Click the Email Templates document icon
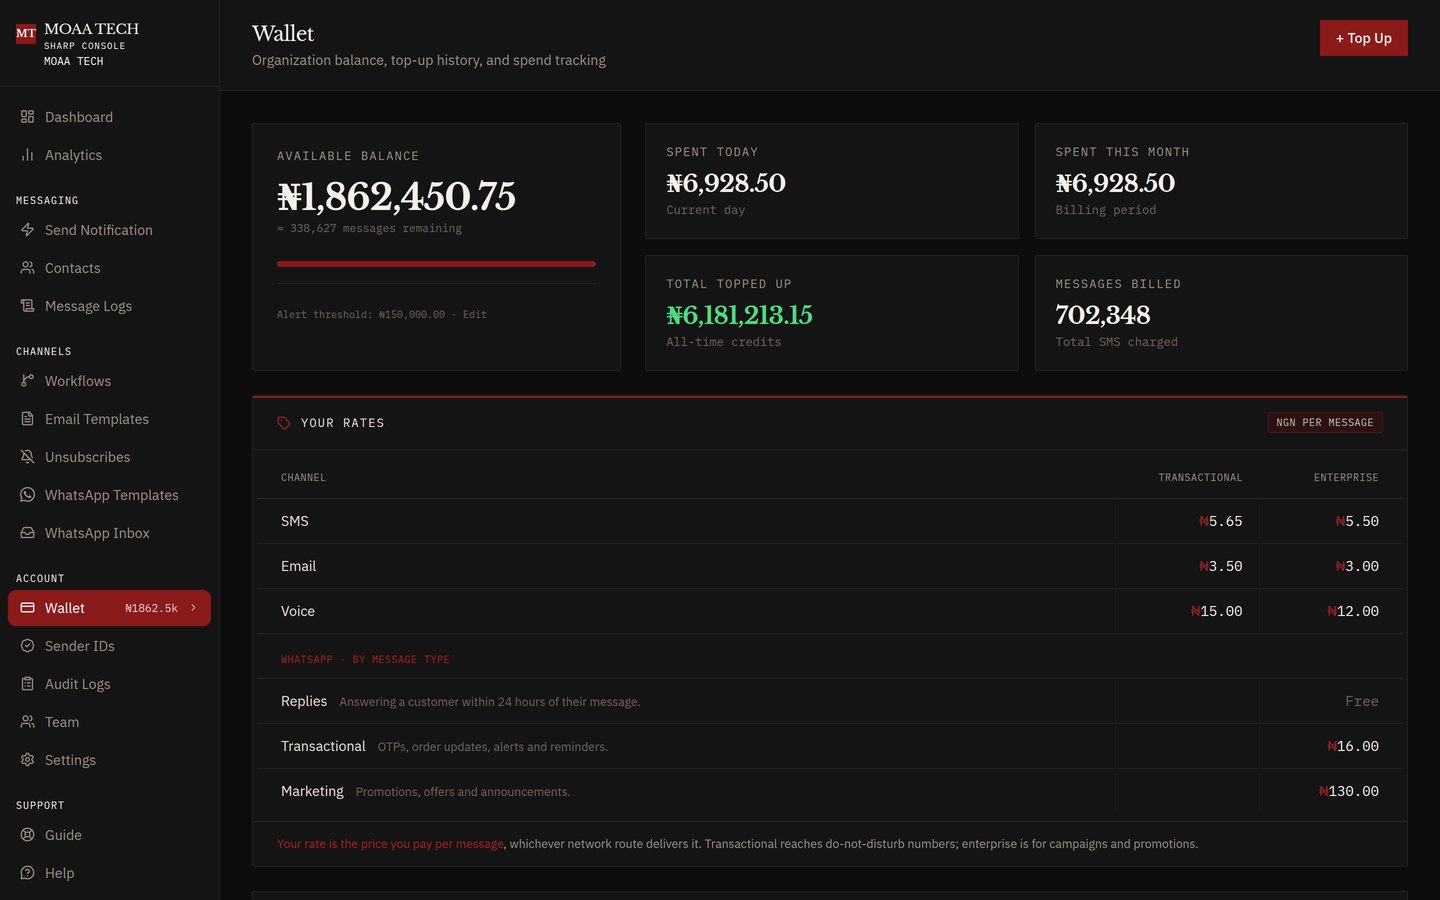The image size is (1440, 900). [28, 419]
